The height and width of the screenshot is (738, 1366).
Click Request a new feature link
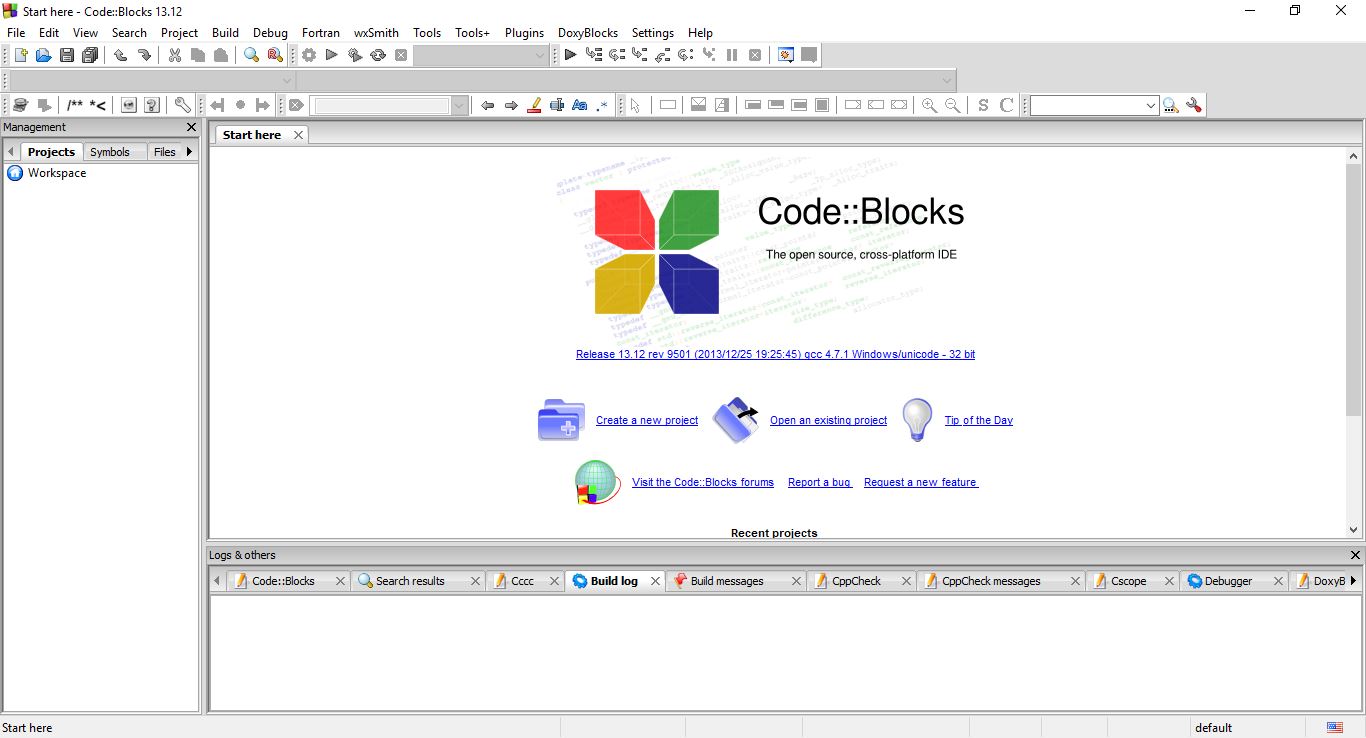(920, 482)
